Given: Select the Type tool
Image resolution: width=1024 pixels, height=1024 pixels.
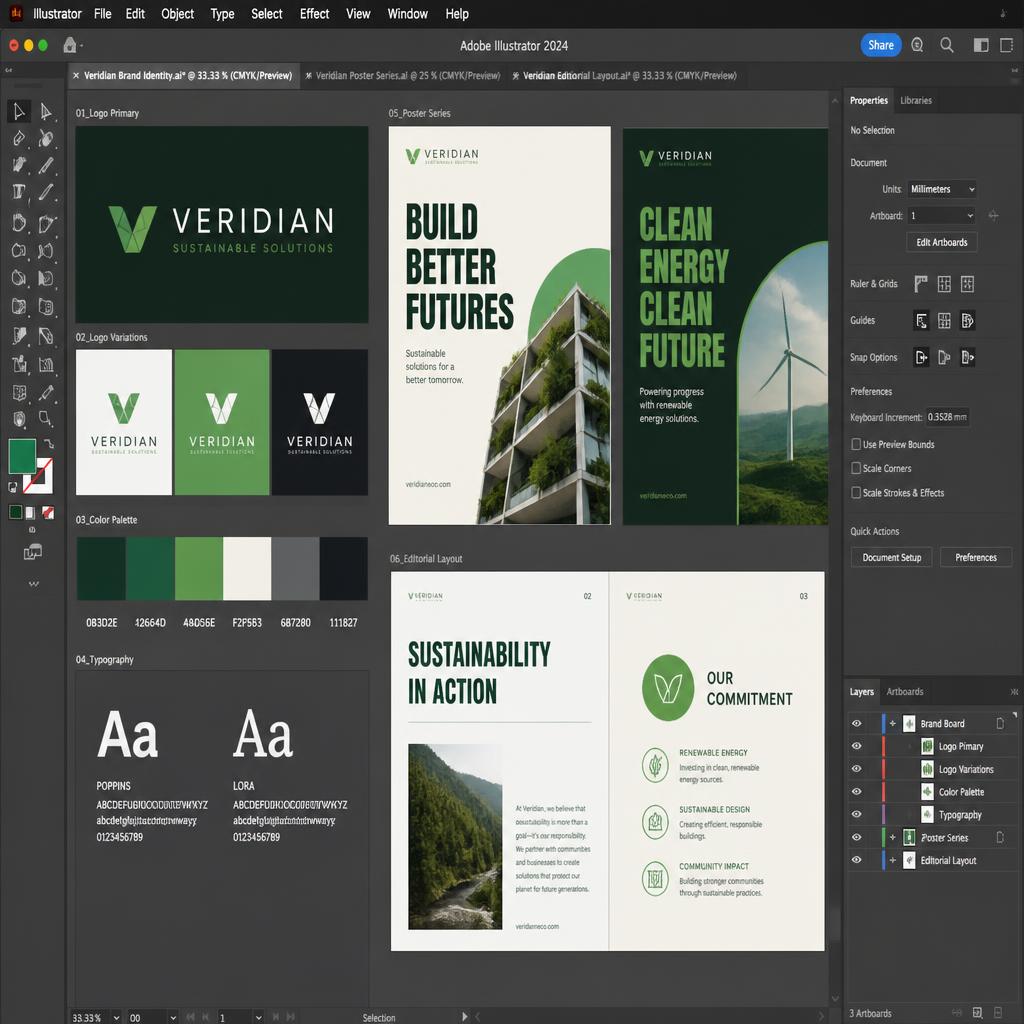Looking at the screenshot, I should click(x=19, y=192).
